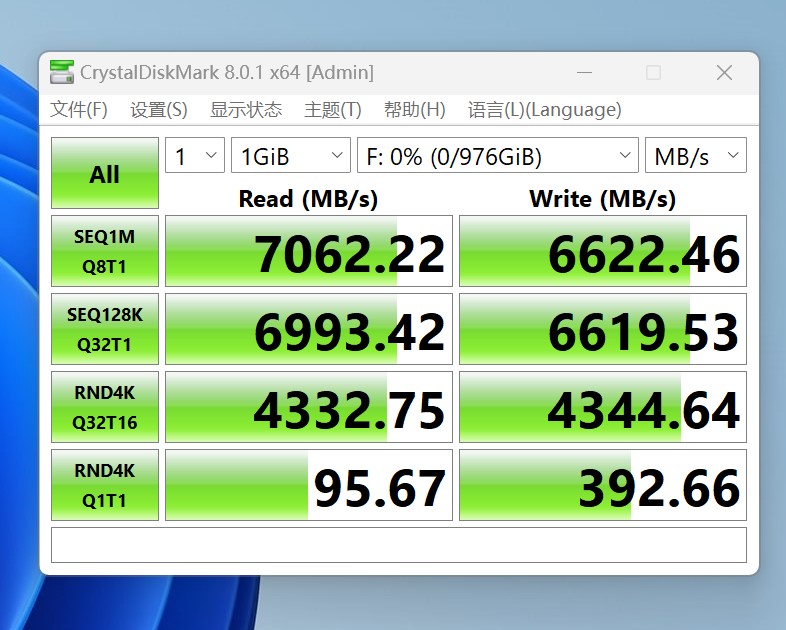Close the CrystalDiskMark window

(724, 73)
